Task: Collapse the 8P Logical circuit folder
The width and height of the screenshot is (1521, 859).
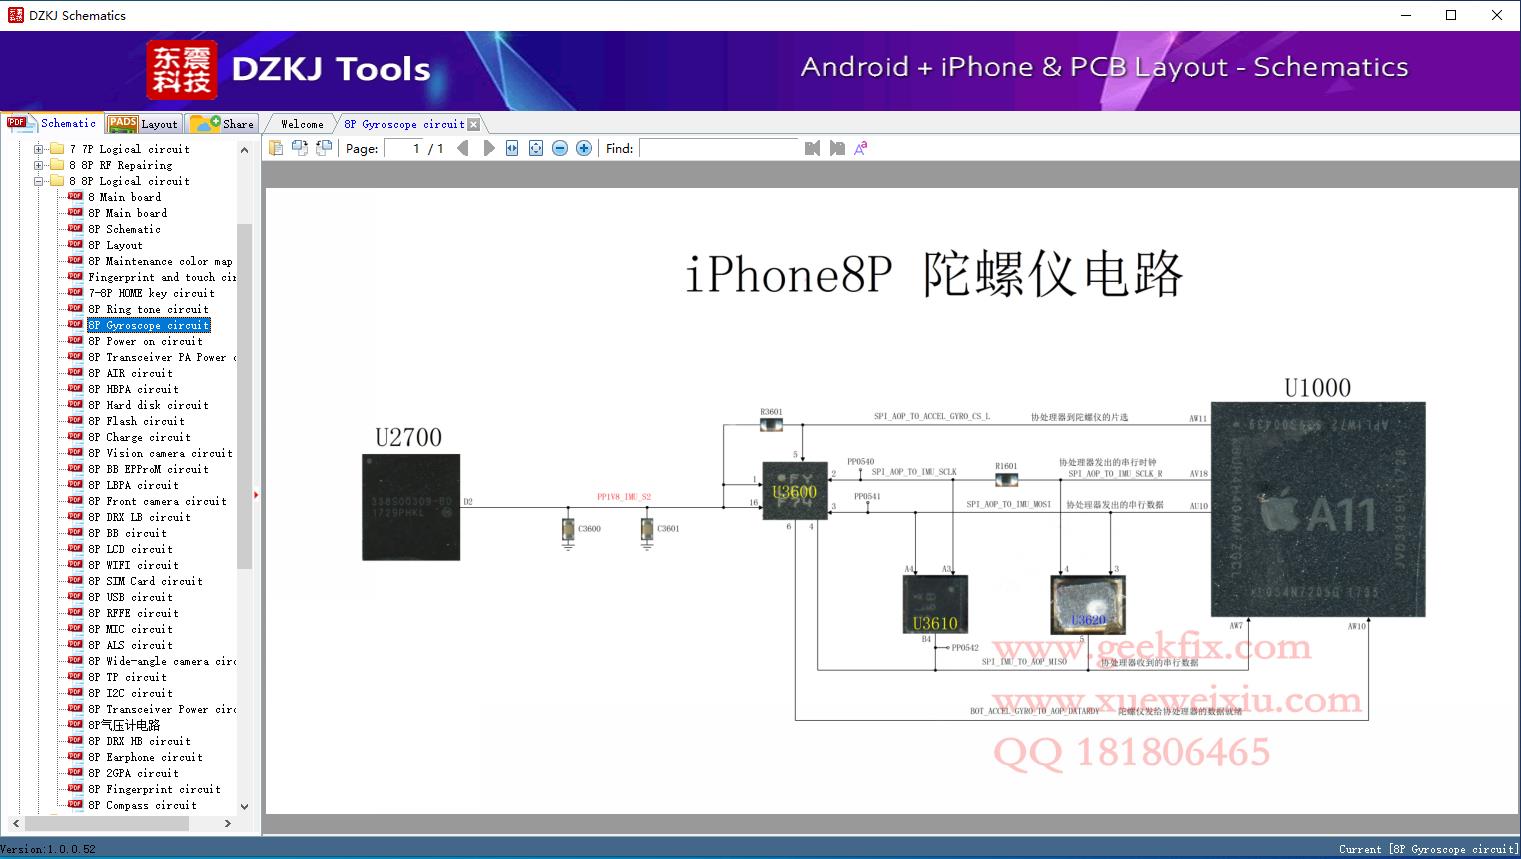Action: [38, 181]
